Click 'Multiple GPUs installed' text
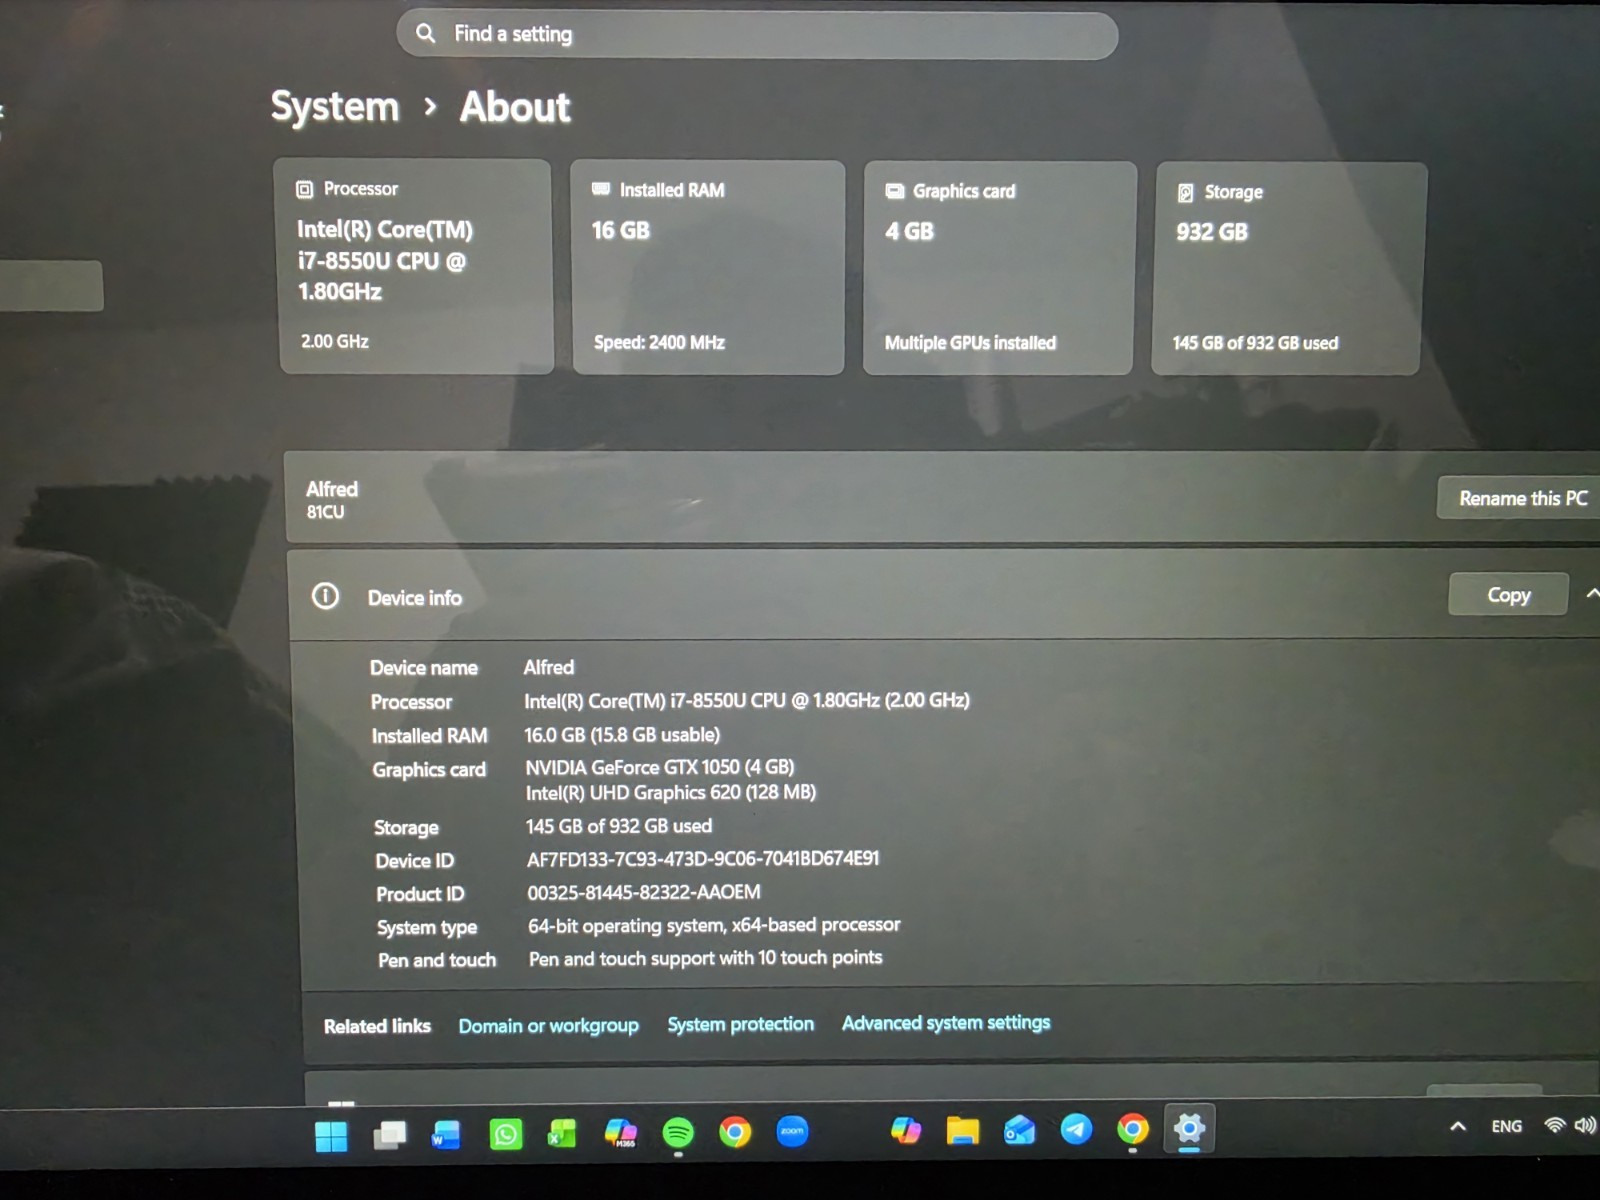 pyautogui.click(x=970, y=343)
